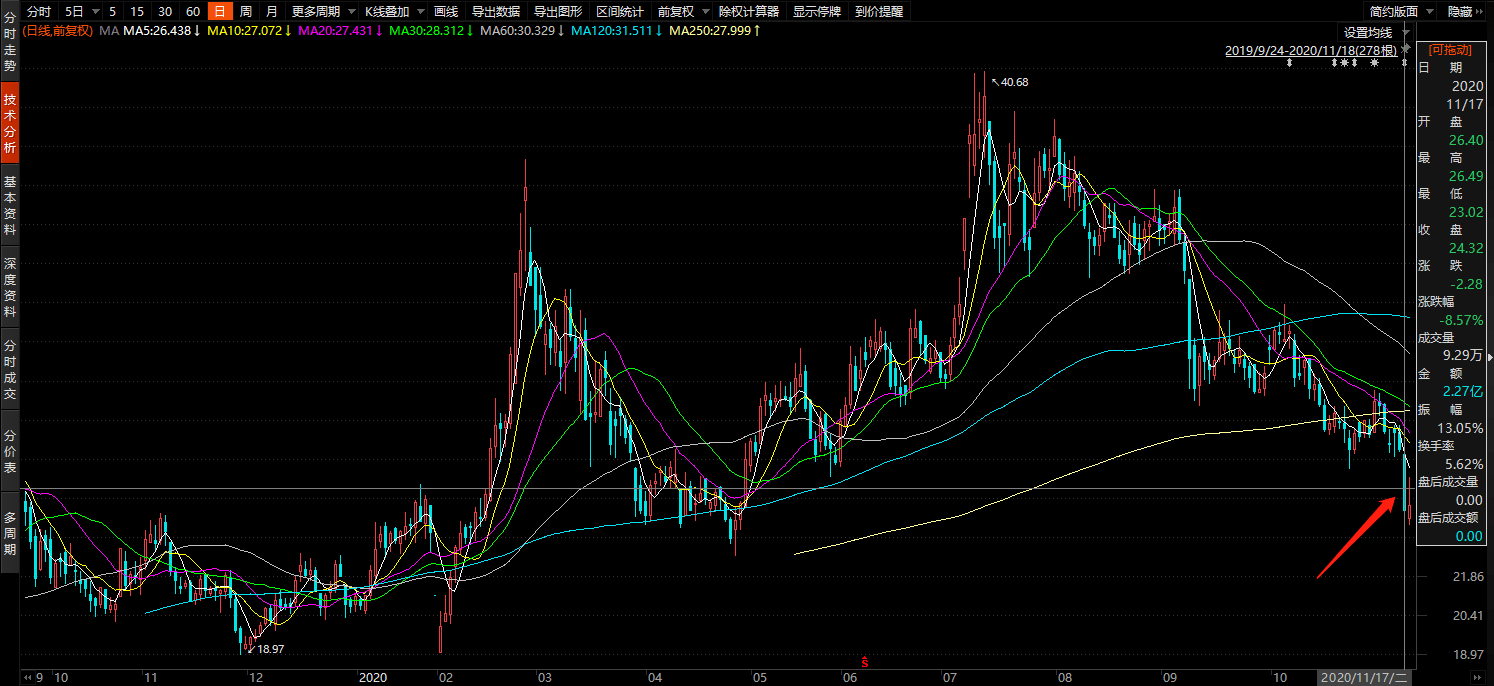Click the 40.68 high price marker

[1013, 82]
